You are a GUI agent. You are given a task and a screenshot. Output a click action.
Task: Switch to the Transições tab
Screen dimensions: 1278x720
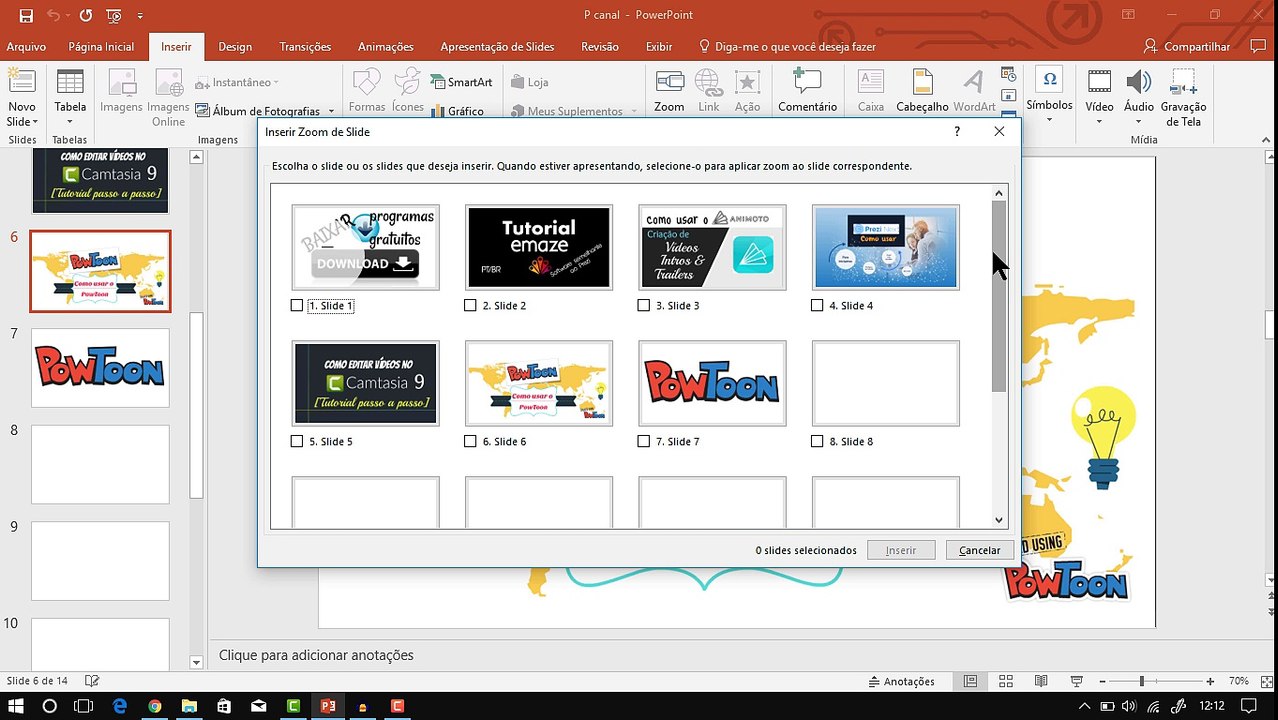point(305,47)
